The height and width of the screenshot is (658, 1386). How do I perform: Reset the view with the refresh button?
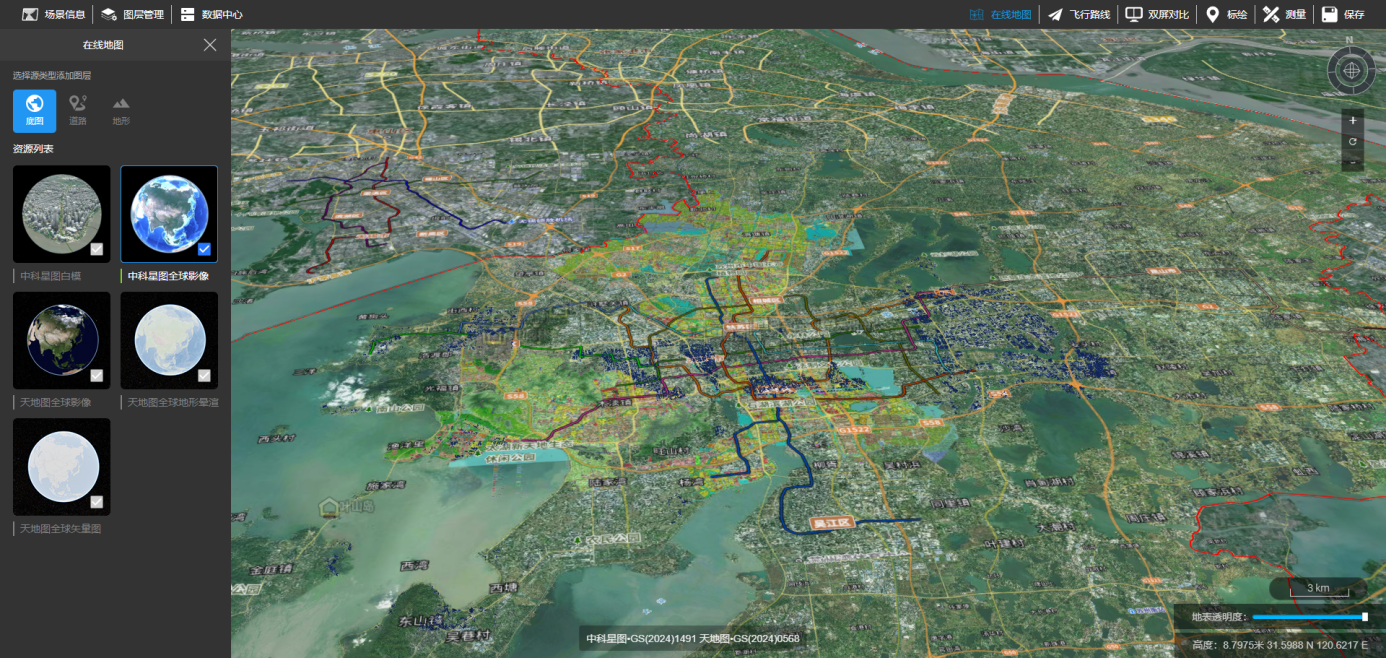pyautogui.click(x=1352, y=141)
